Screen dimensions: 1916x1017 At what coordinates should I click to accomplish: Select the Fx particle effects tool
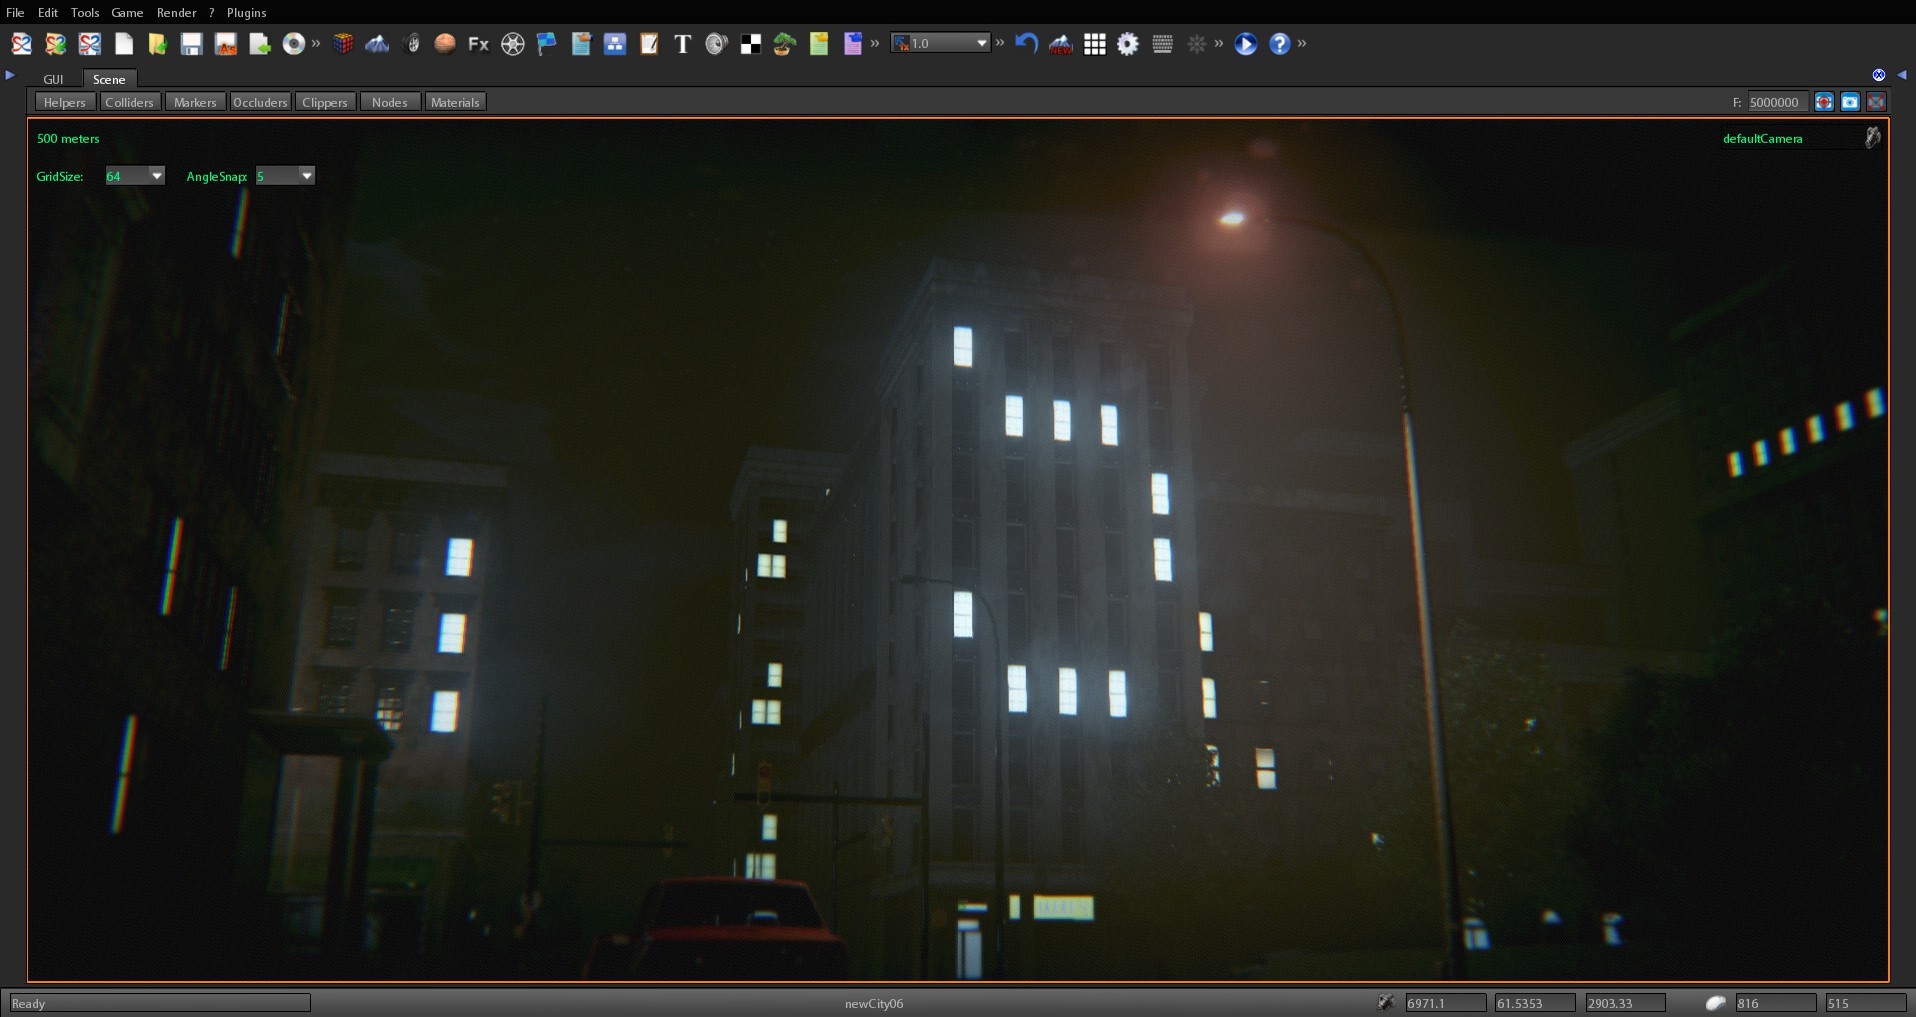(478, 44)
